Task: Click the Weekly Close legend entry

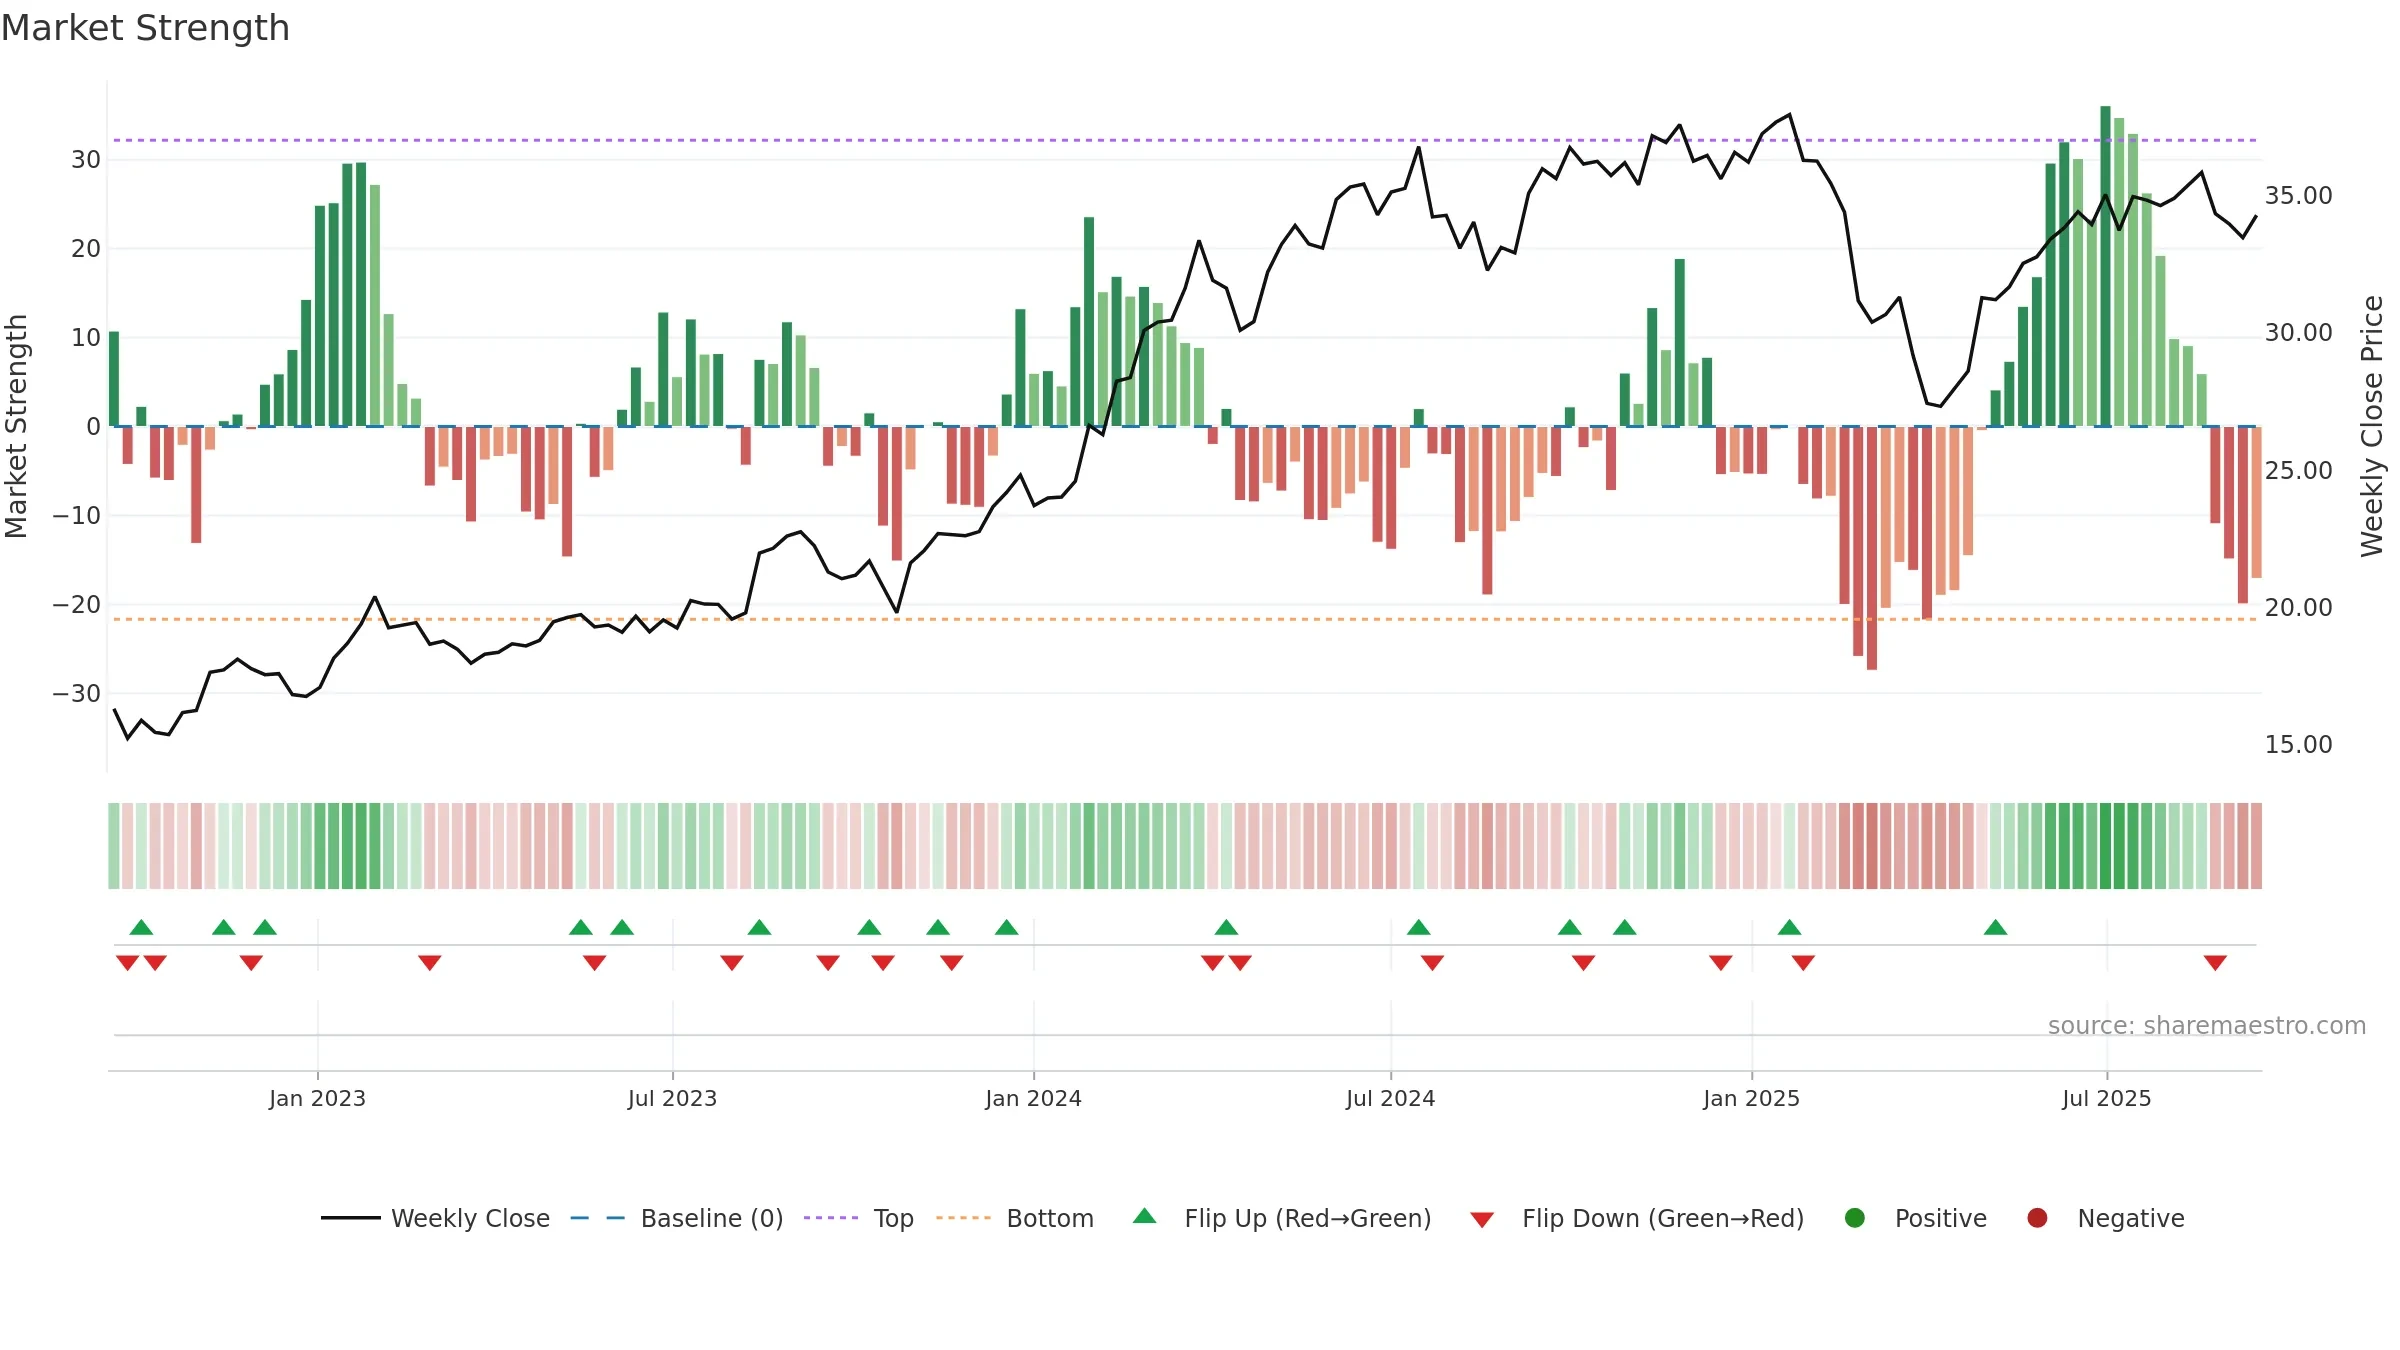Action: [x=435, y=1218]
